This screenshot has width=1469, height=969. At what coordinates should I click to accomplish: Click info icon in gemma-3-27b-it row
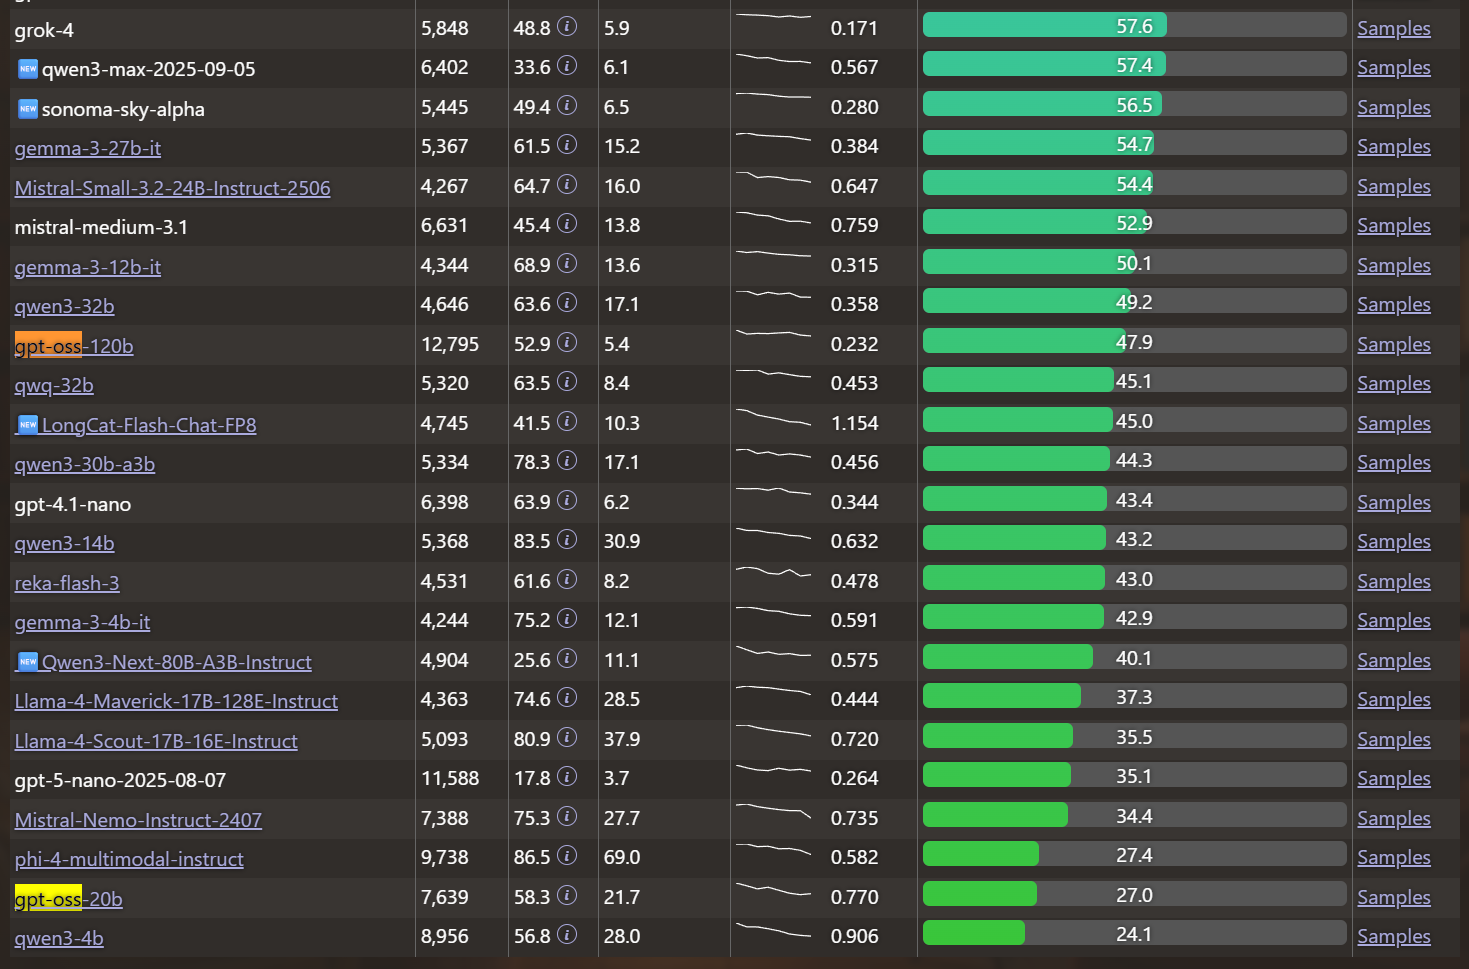(x=567, y=144)
